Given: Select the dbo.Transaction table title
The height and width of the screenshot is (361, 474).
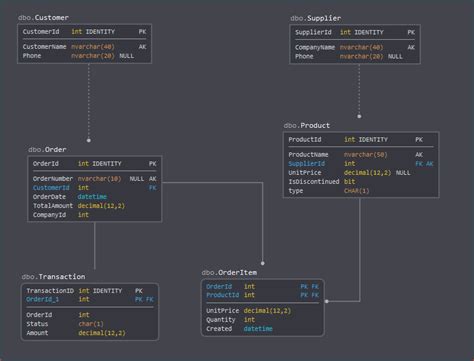Looking at the screenshot, I should coord(53,277).
